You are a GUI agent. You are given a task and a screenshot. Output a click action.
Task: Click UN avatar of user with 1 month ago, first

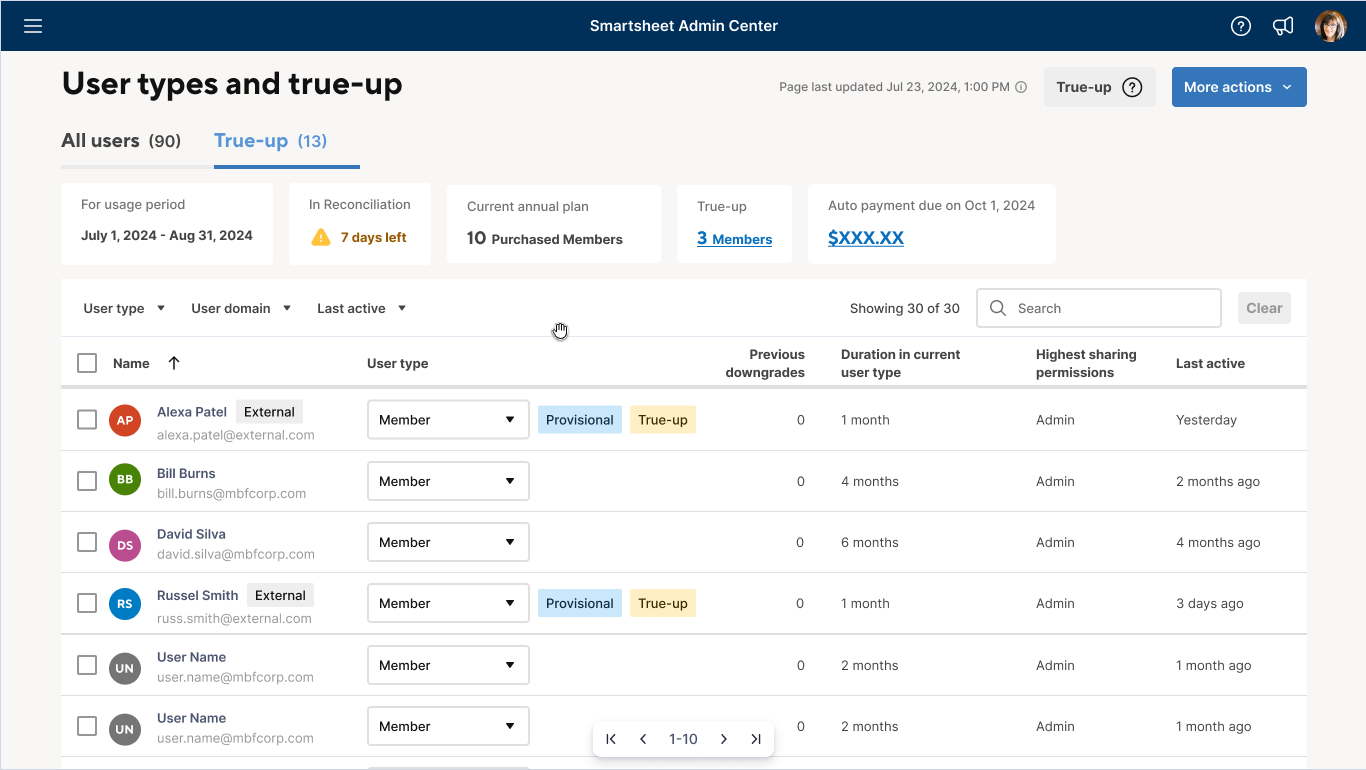pyautogui.click(x=124, y=668)
